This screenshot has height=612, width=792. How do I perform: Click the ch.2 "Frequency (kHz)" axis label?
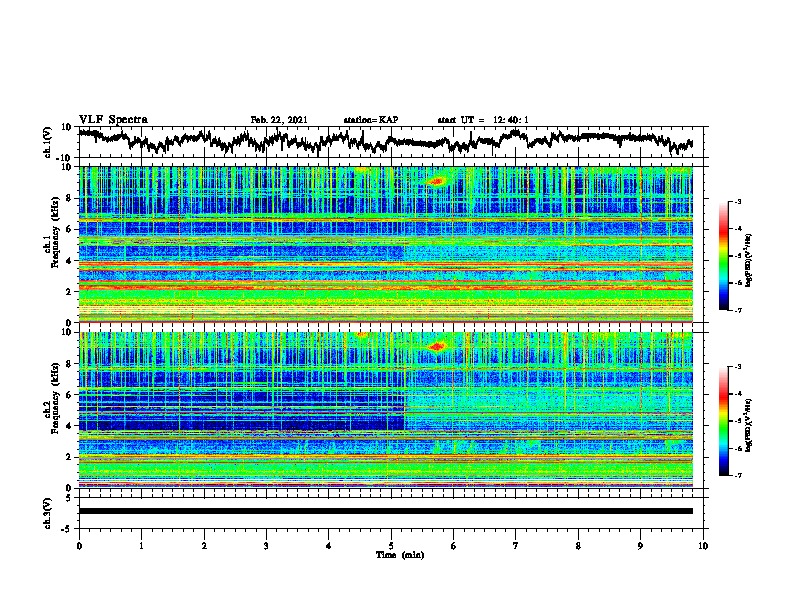[55, 397]
